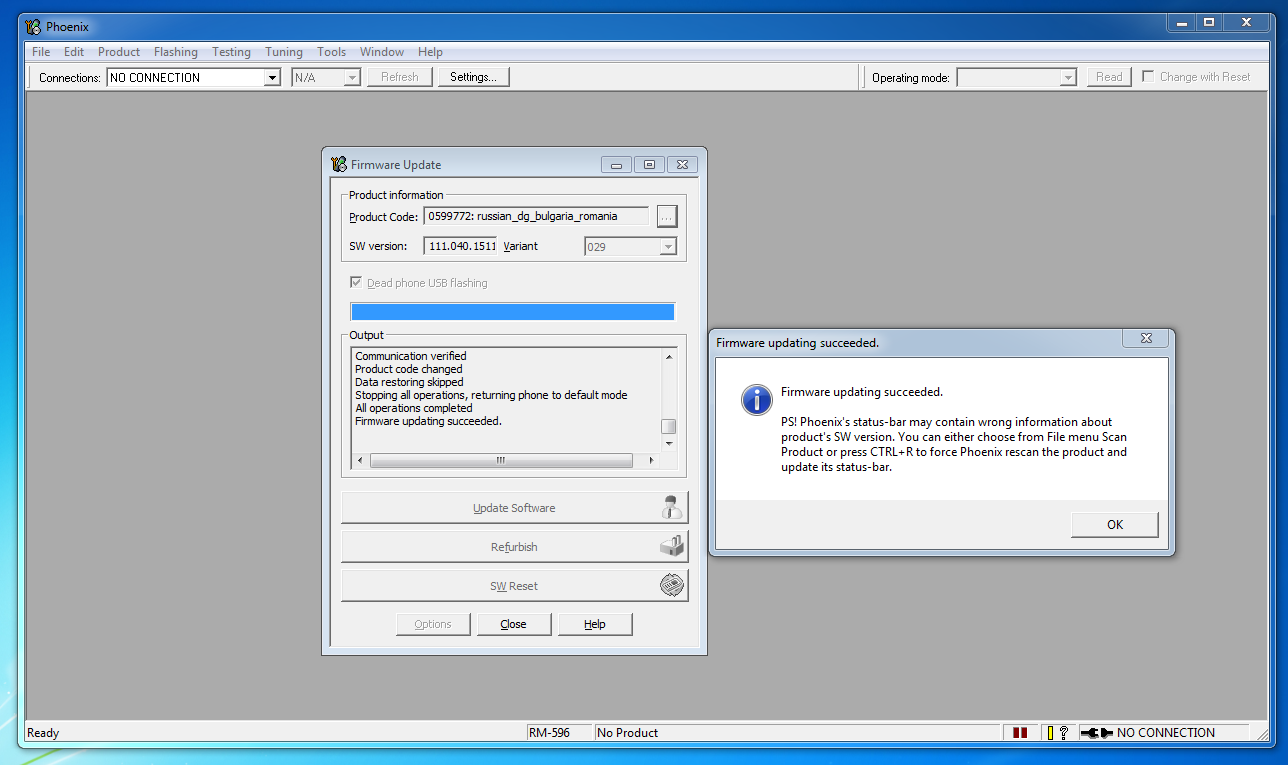The height and width of the screenshot is (765, 1288).
Task: Click the blue flashing progress bar
Action: tap(512, 312)
